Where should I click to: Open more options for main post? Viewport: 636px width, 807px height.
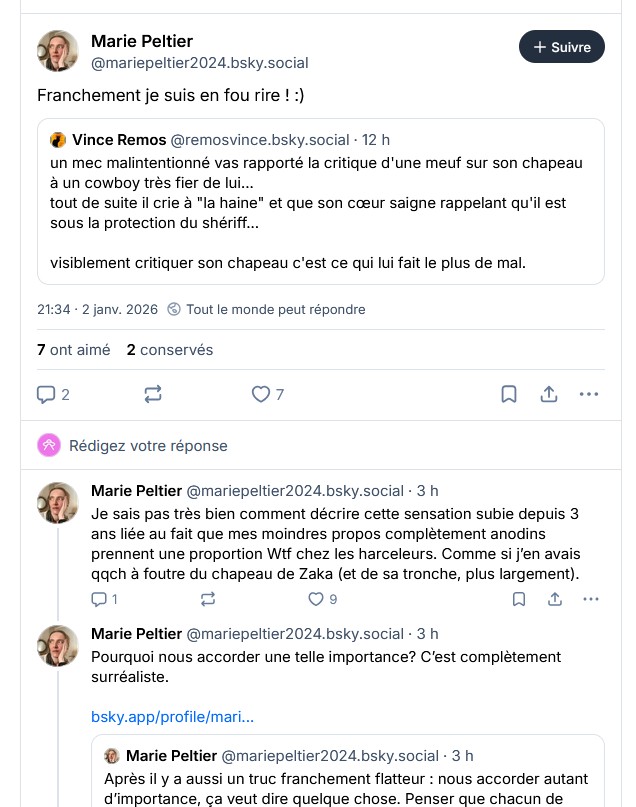[590, 395]
